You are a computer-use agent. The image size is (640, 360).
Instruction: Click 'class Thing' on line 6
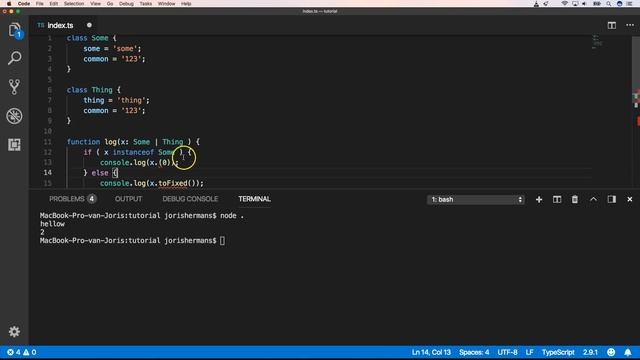click(x=89, y=90)
